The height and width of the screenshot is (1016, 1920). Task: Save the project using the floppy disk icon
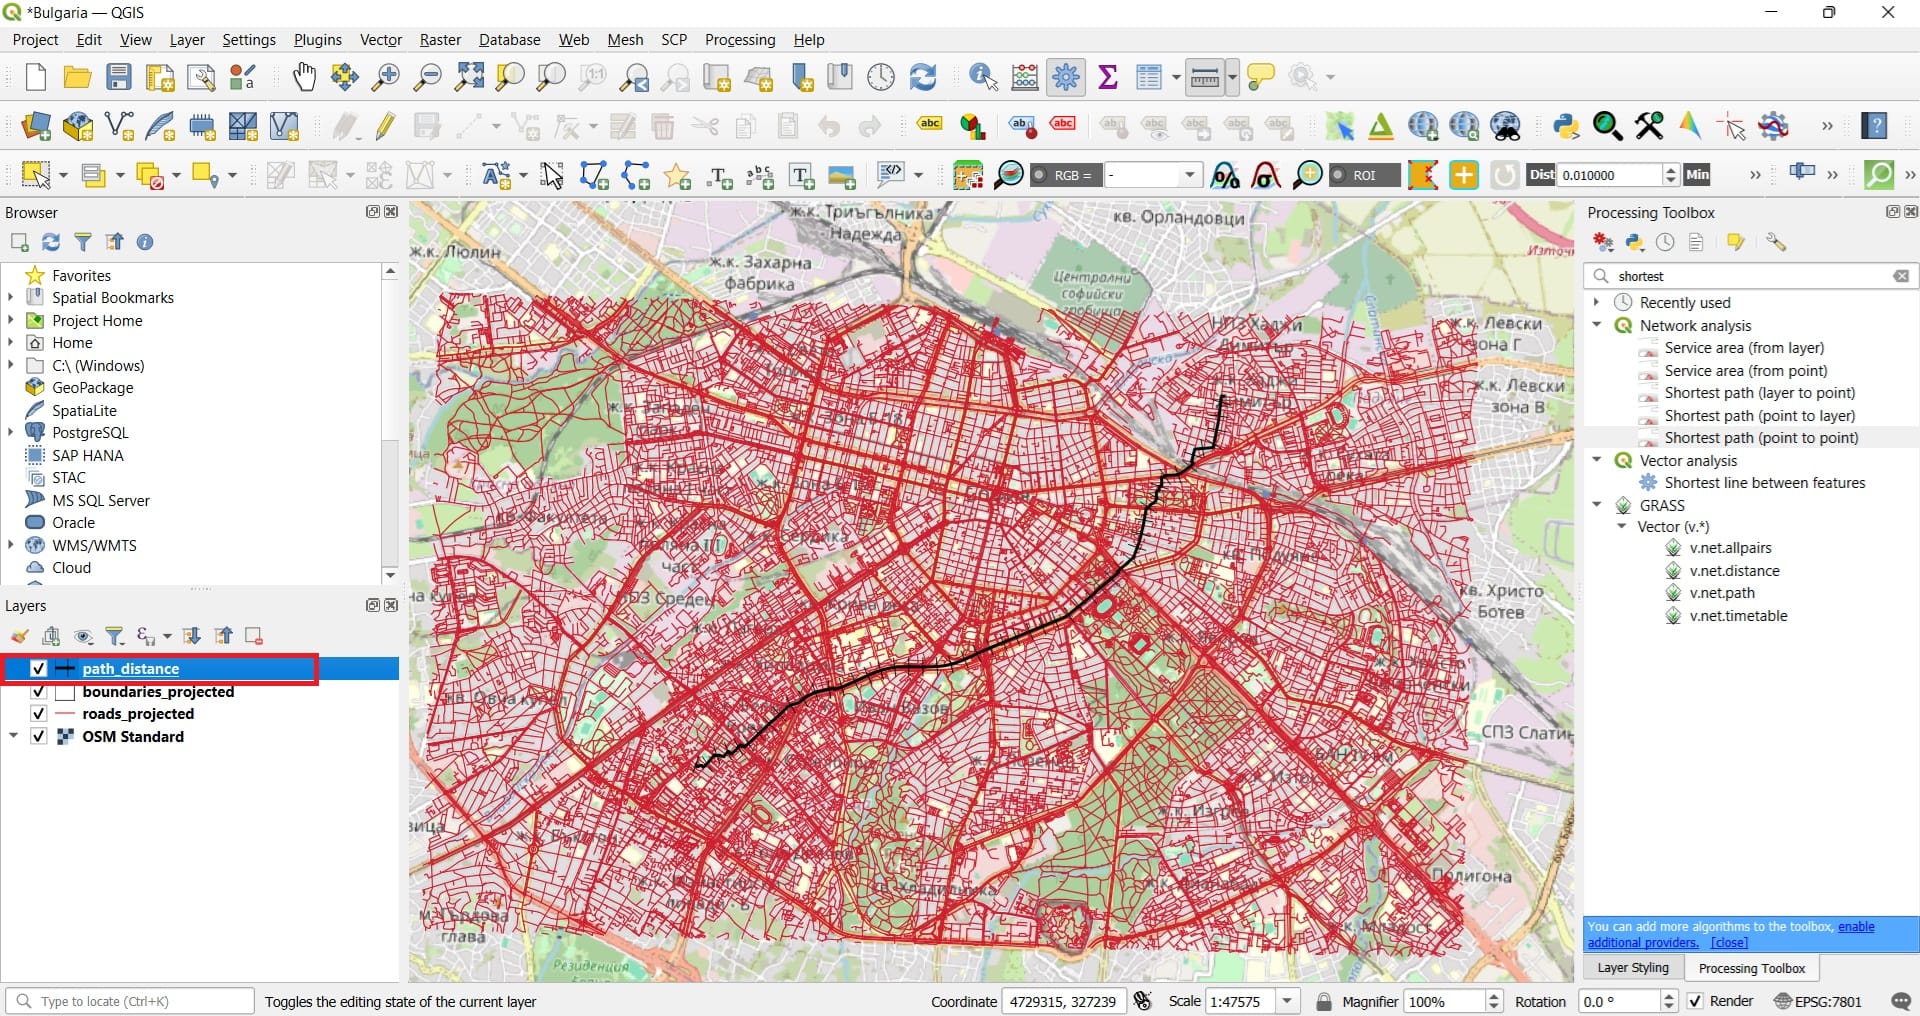point(119,77)
